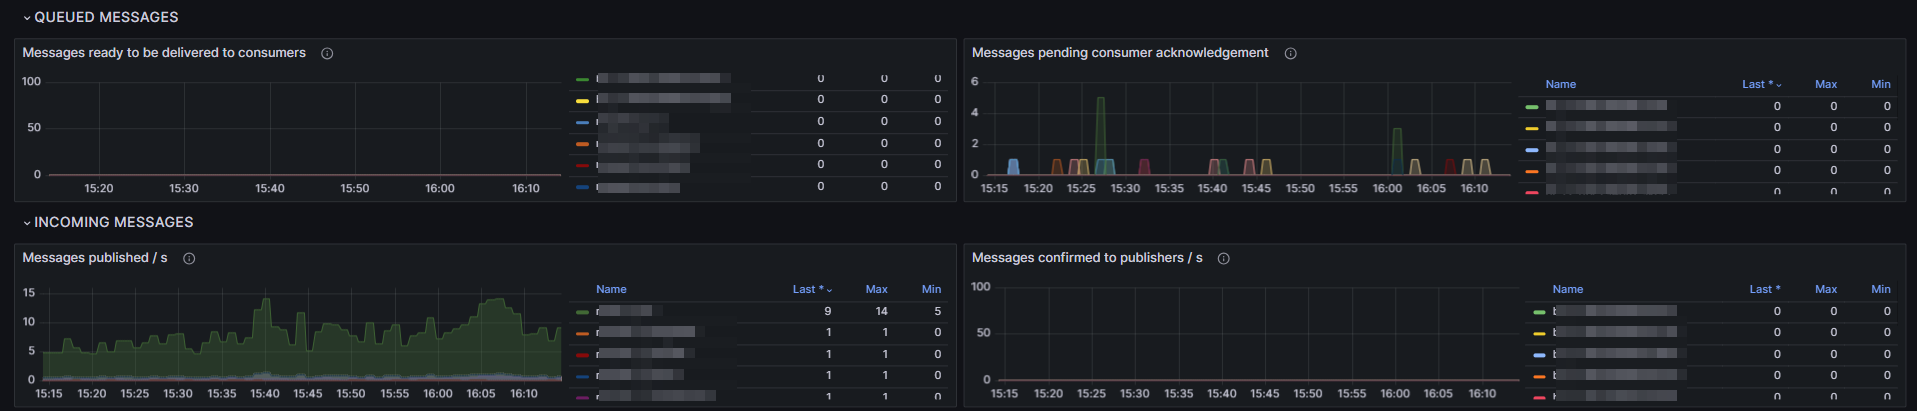
Task: Collapse the INCOMING MESSAGES row
Action: [27, 223]
